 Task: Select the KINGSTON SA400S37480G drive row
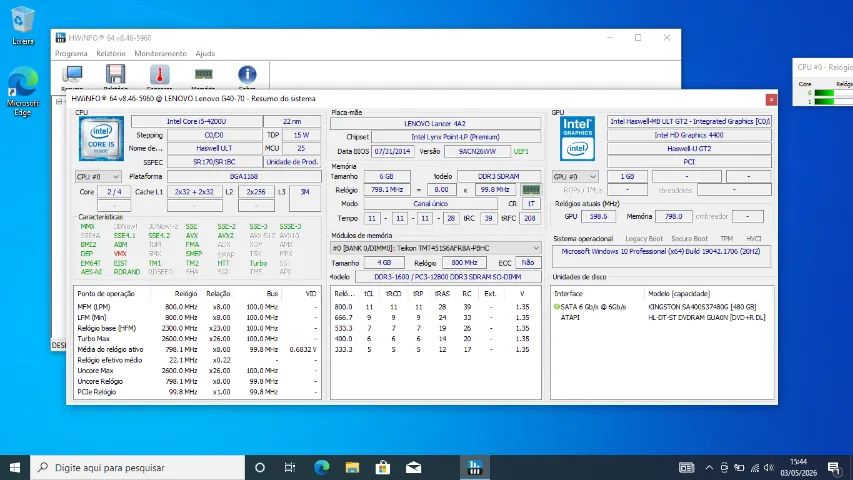[661, 307]
